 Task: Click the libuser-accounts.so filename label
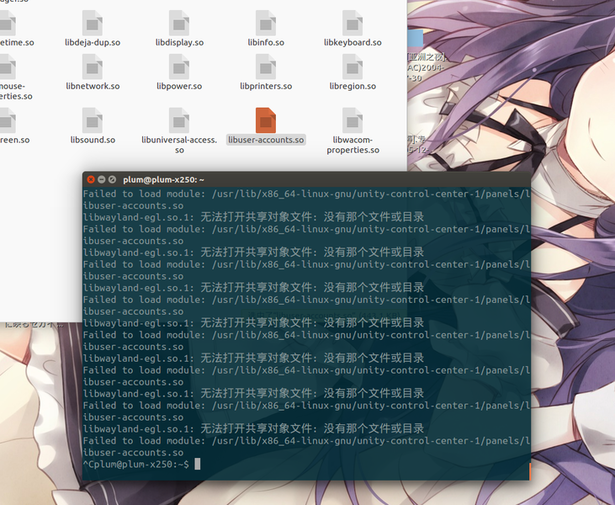[x=266, y=140]
